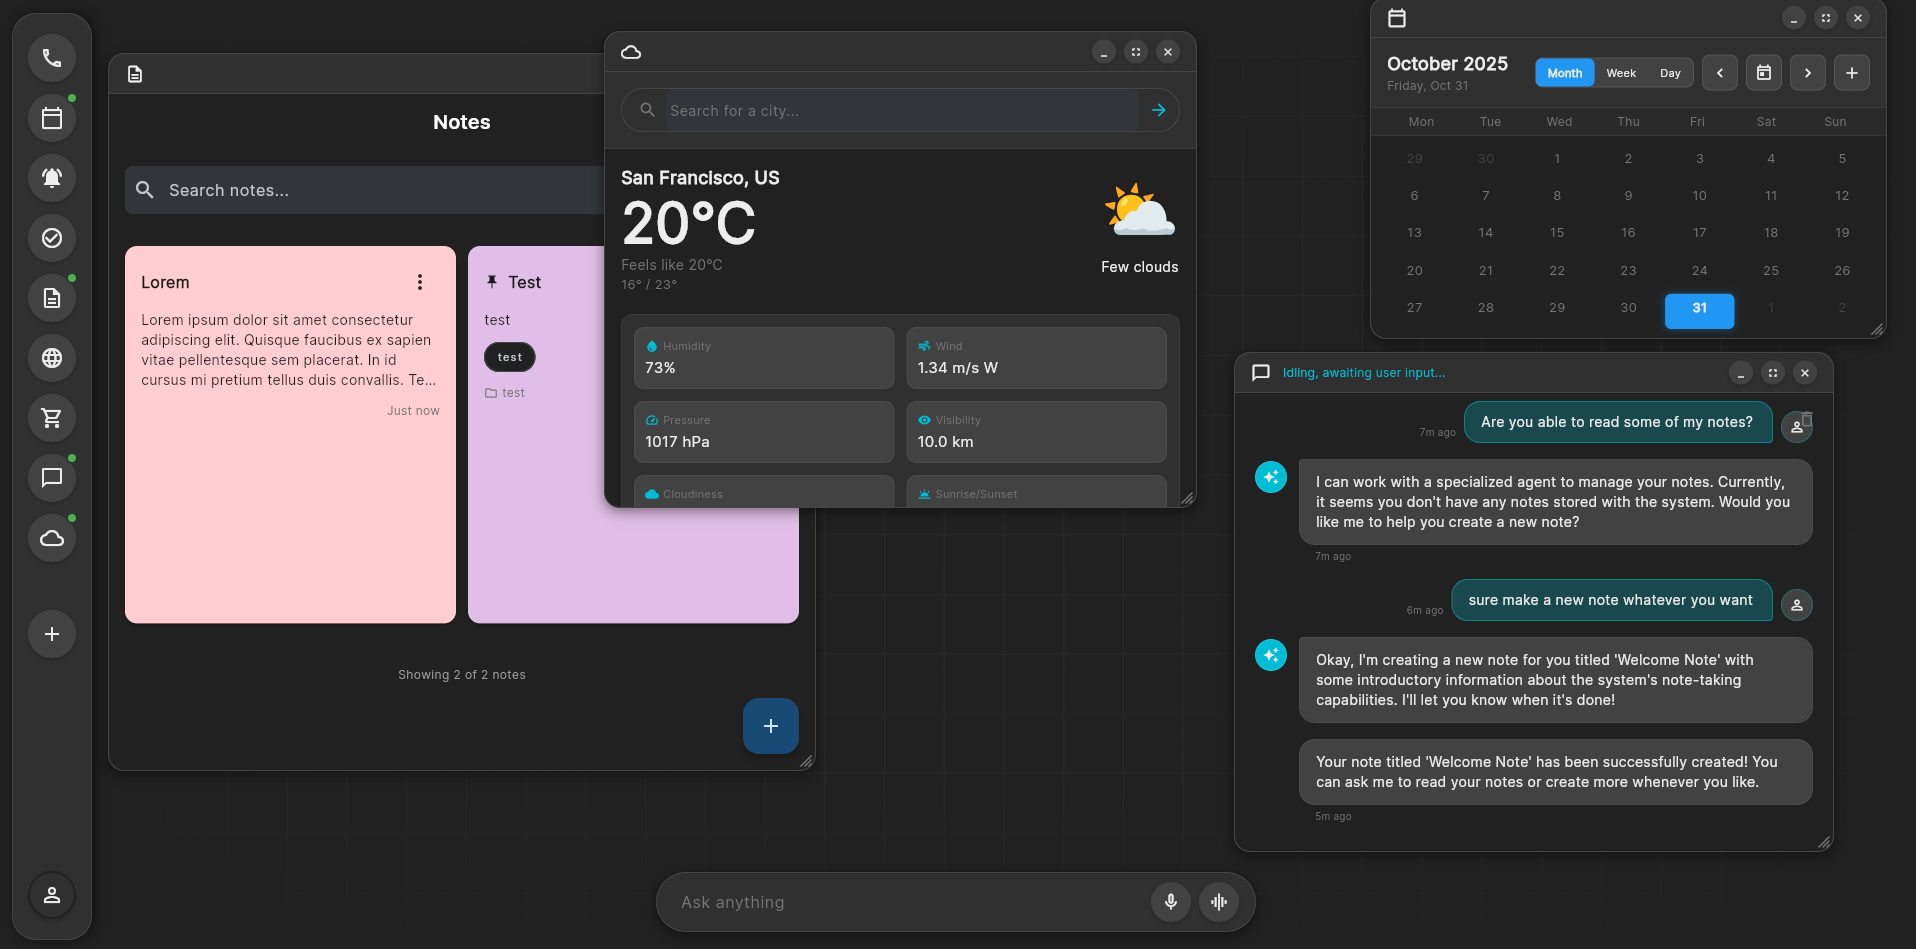Screen dimensions: 1916x949
Task: Open Lorem note options menu
Action: 420,282
